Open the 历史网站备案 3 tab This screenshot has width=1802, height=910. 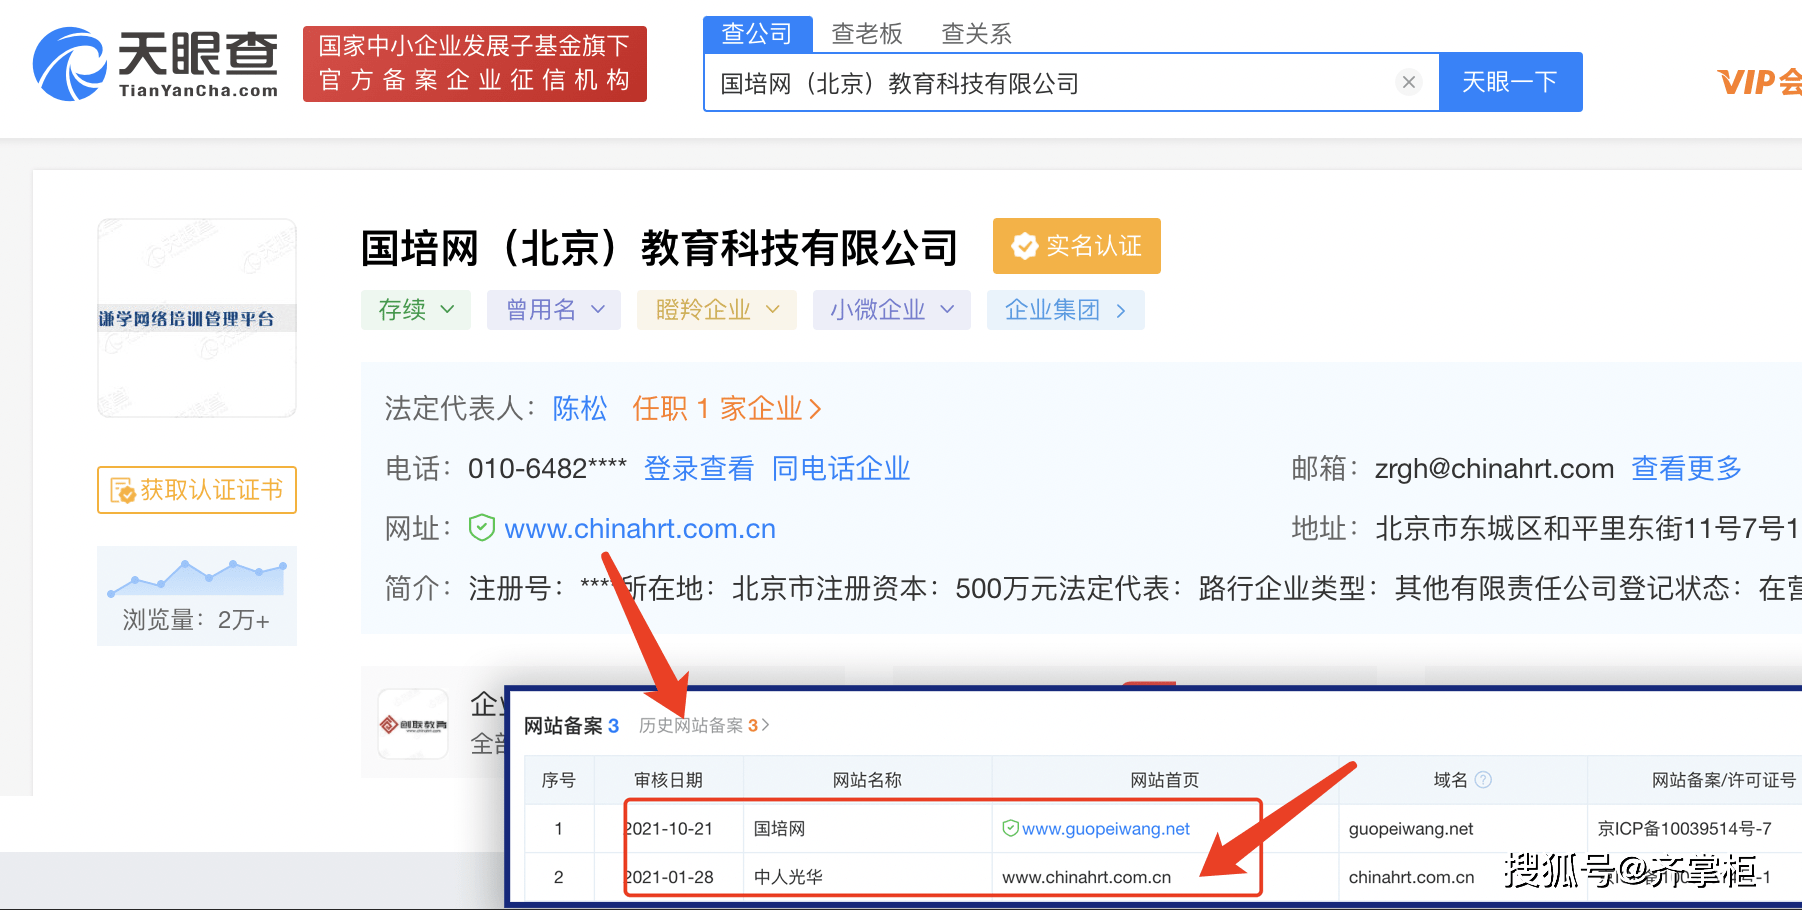704,725
